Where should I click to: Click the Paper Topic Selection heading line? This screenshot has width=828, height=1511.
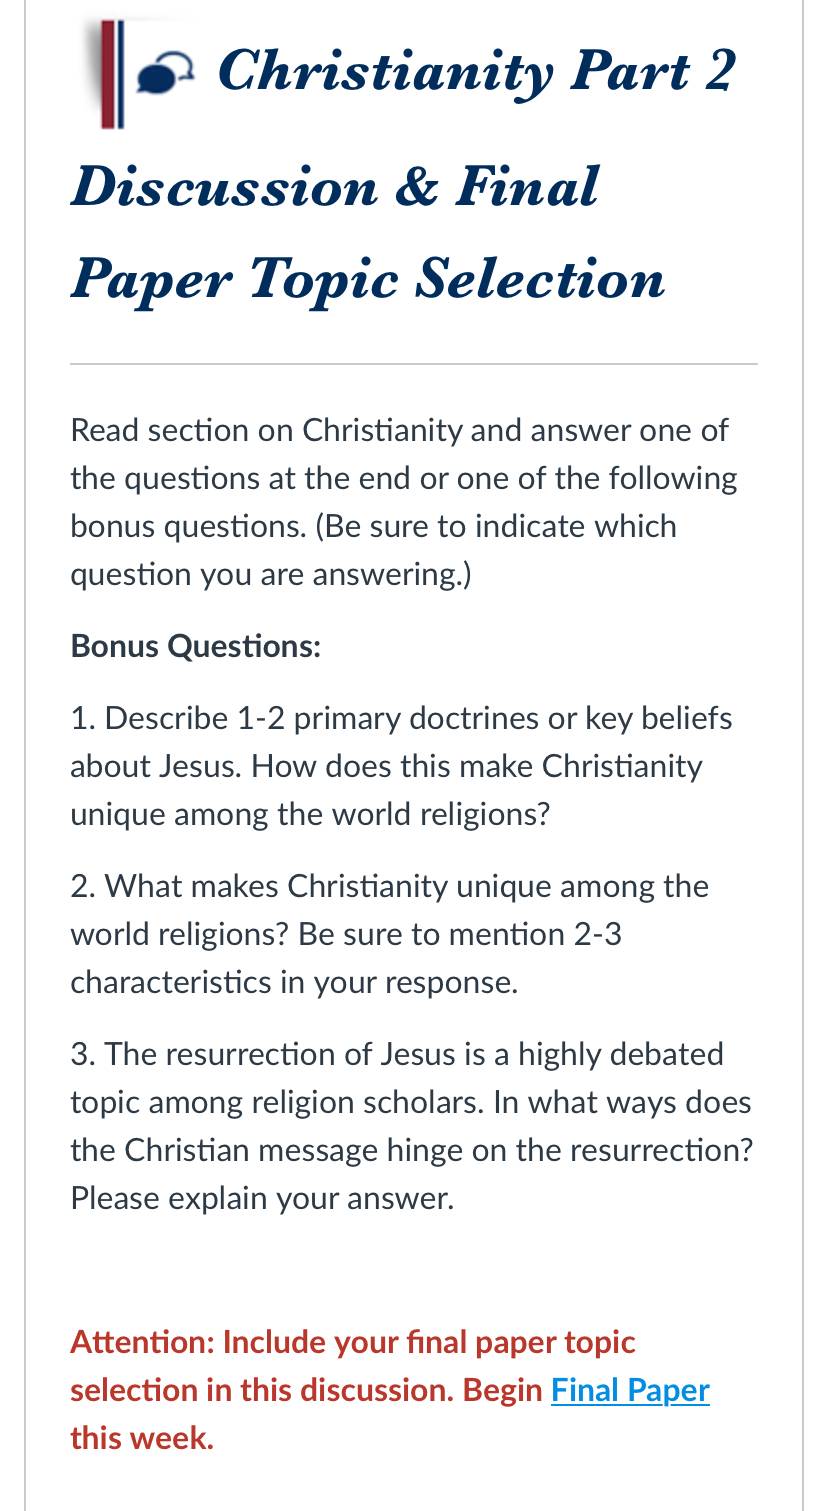point(368,279)
